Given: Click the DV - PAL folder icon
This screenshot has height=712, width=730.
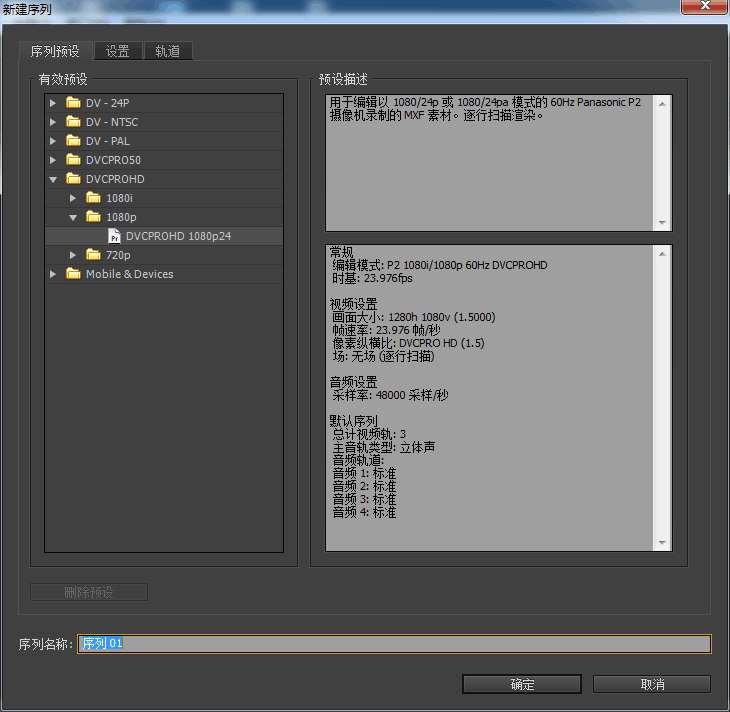Looking at the screenshot, I should (x=73, y=141).
